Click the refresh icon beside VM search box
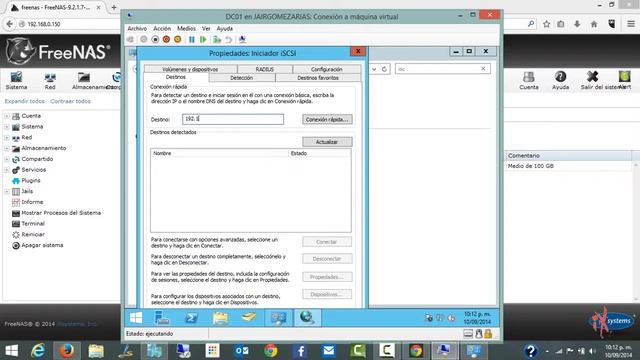640x360 pixels. 384,69
